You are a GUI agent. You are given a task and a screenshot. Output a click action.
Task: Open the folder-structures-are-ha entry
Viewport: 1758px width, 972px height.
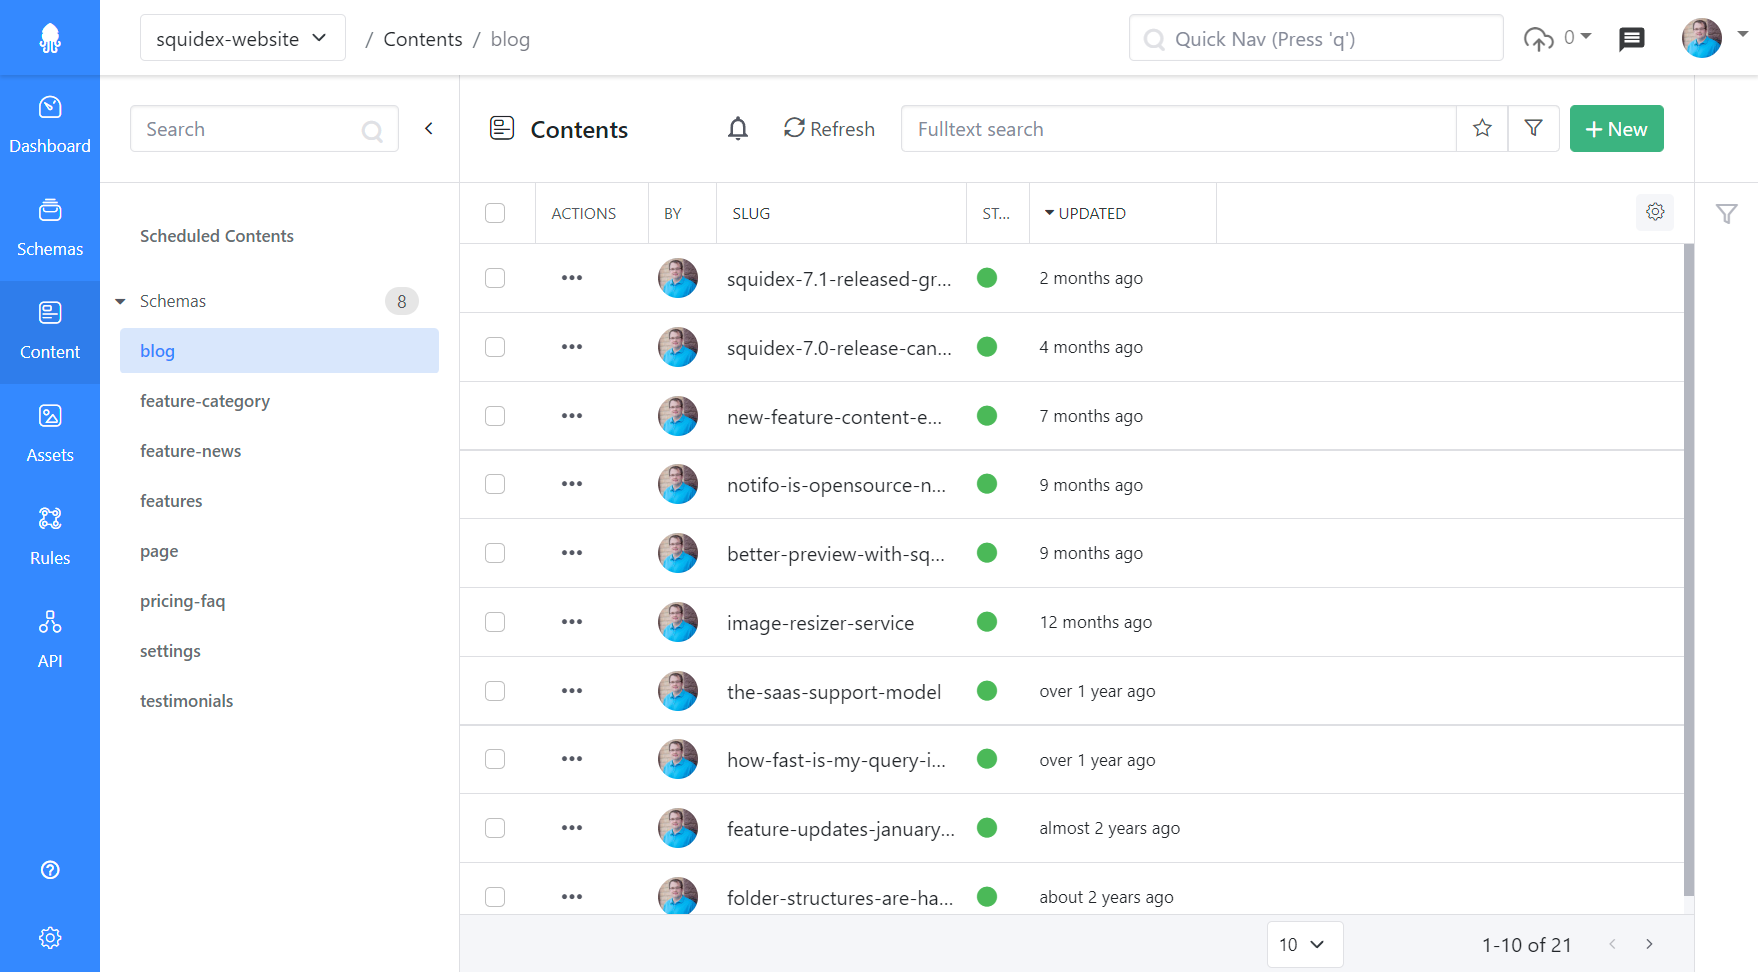click(x=840, y=898)
